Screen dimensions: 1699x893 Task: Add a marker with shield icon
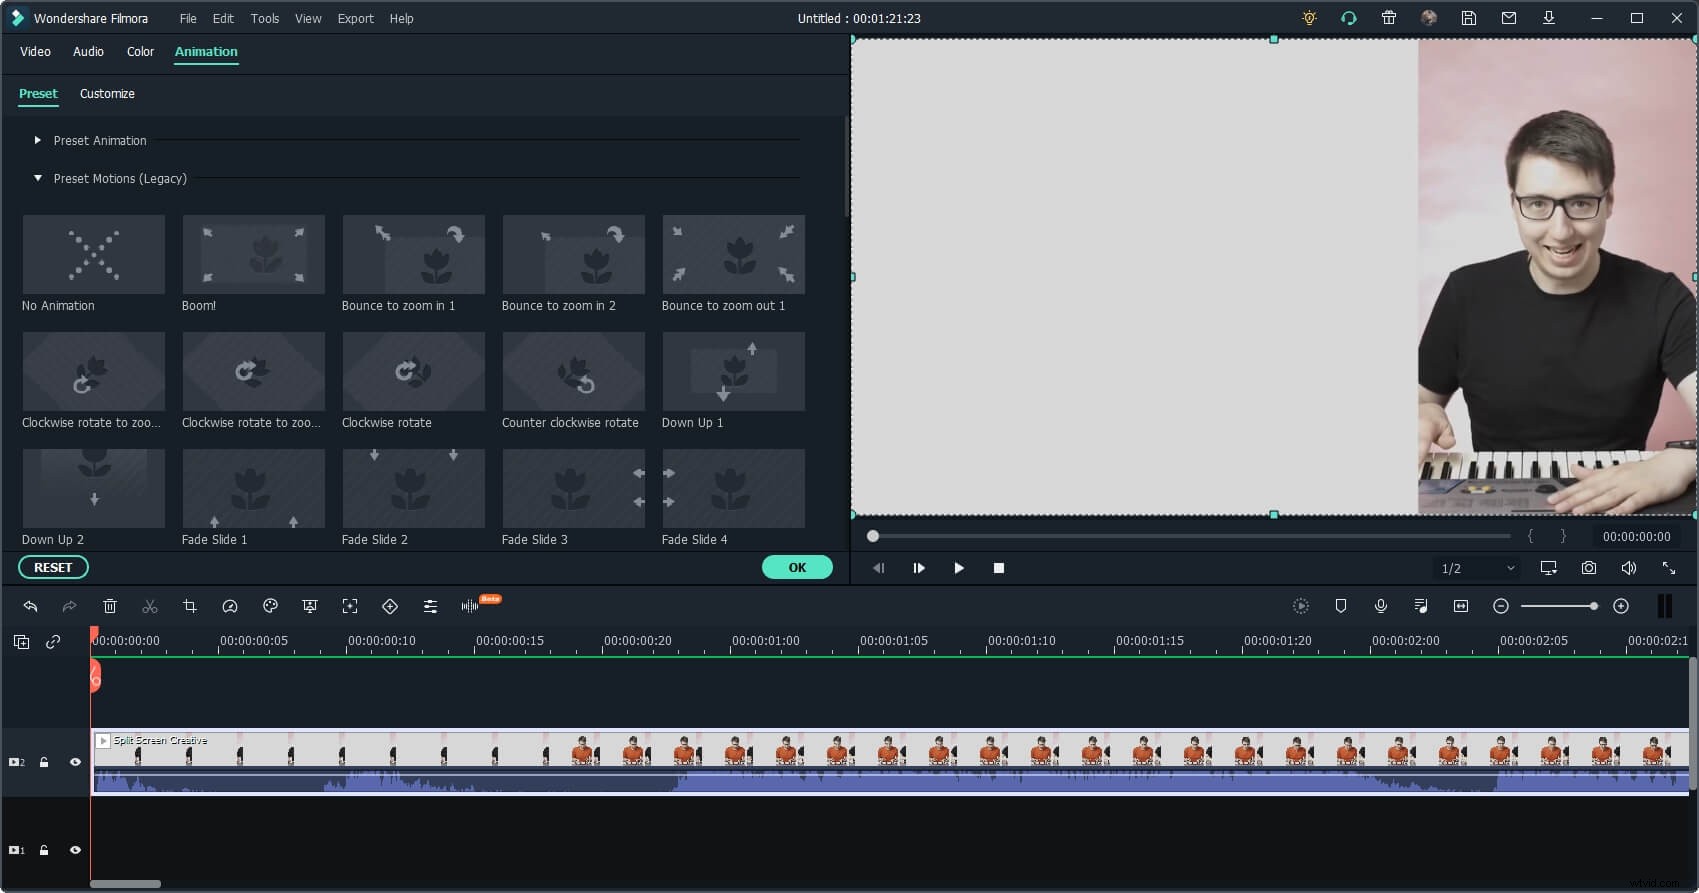(1341, 606)
